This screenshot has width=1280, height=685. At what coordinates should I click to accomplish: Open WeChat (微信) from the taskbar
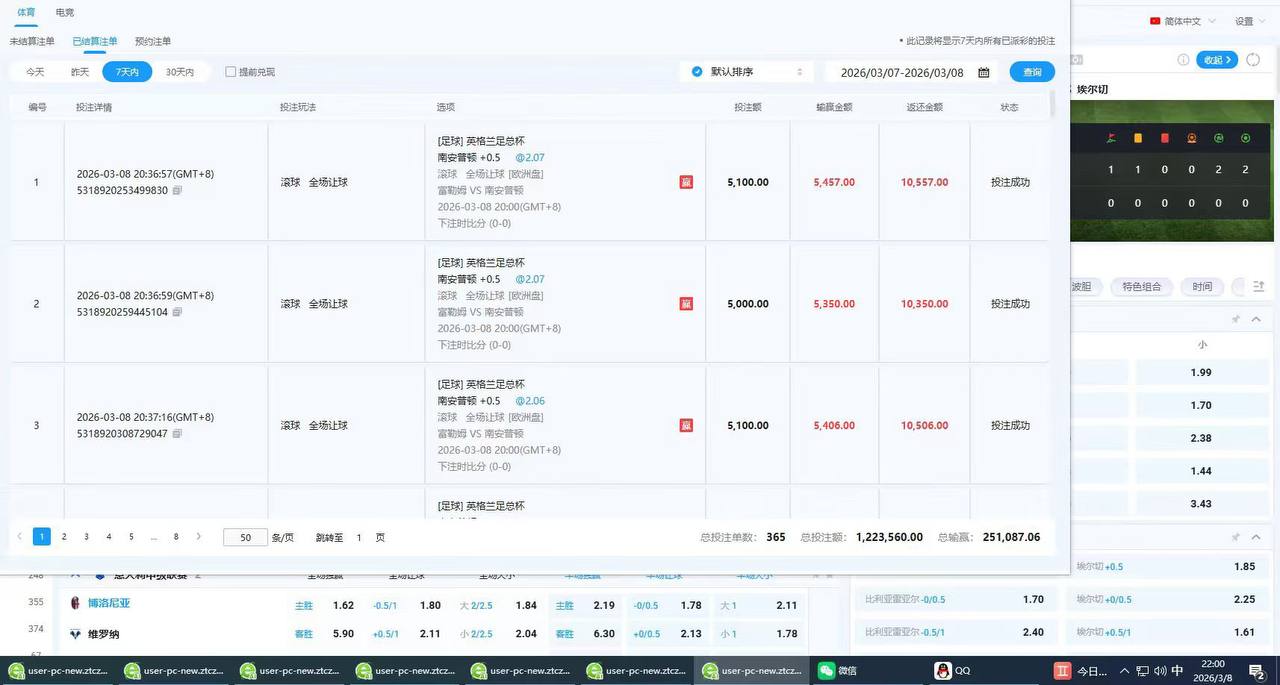tap(838, 671)
